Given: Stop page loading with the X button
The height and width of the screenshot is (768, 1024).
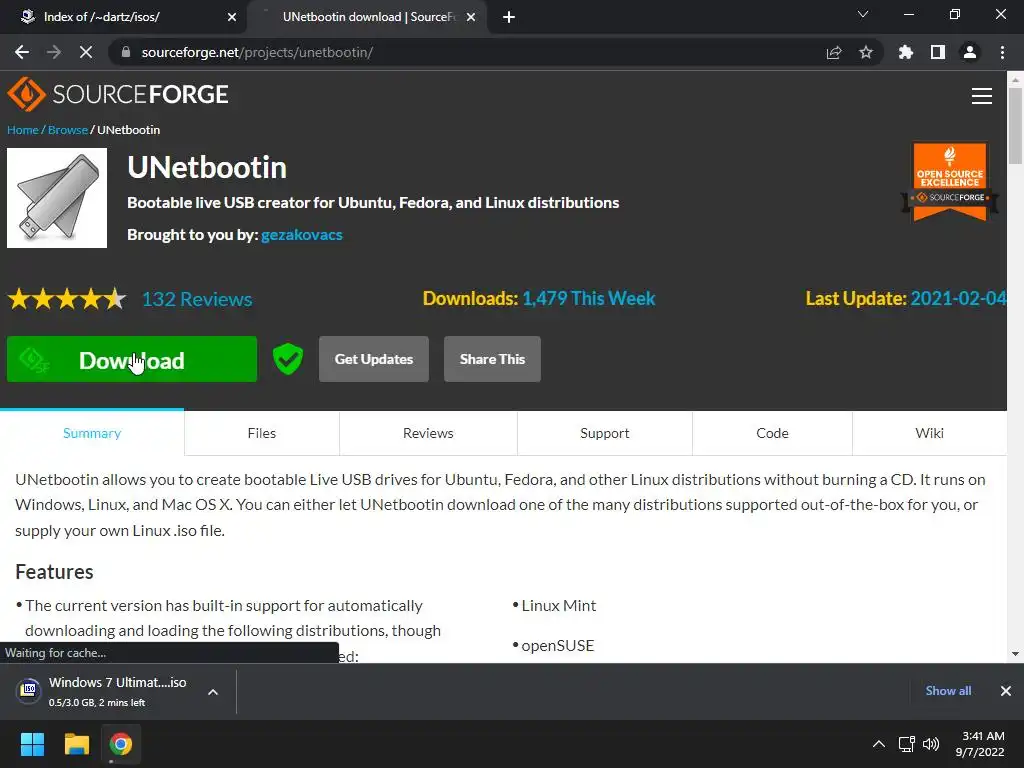Looking at the screenshot, I should tap(86, 52).
